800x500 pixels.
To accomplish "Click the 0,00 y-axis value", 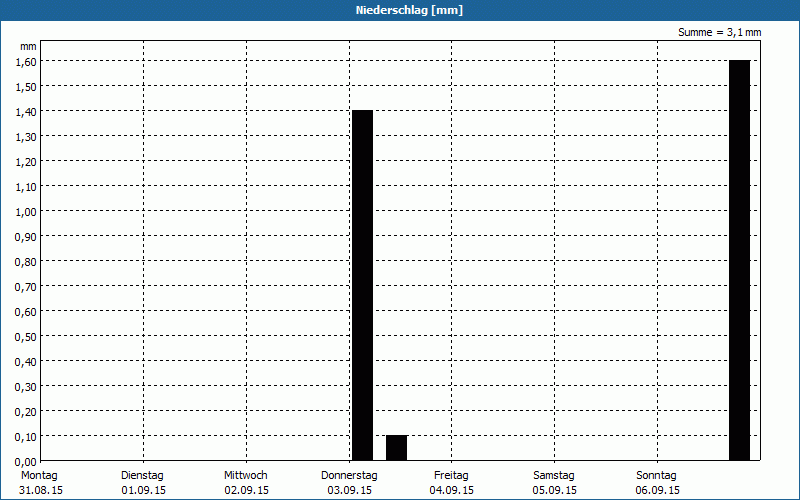I will coord(26,462).
